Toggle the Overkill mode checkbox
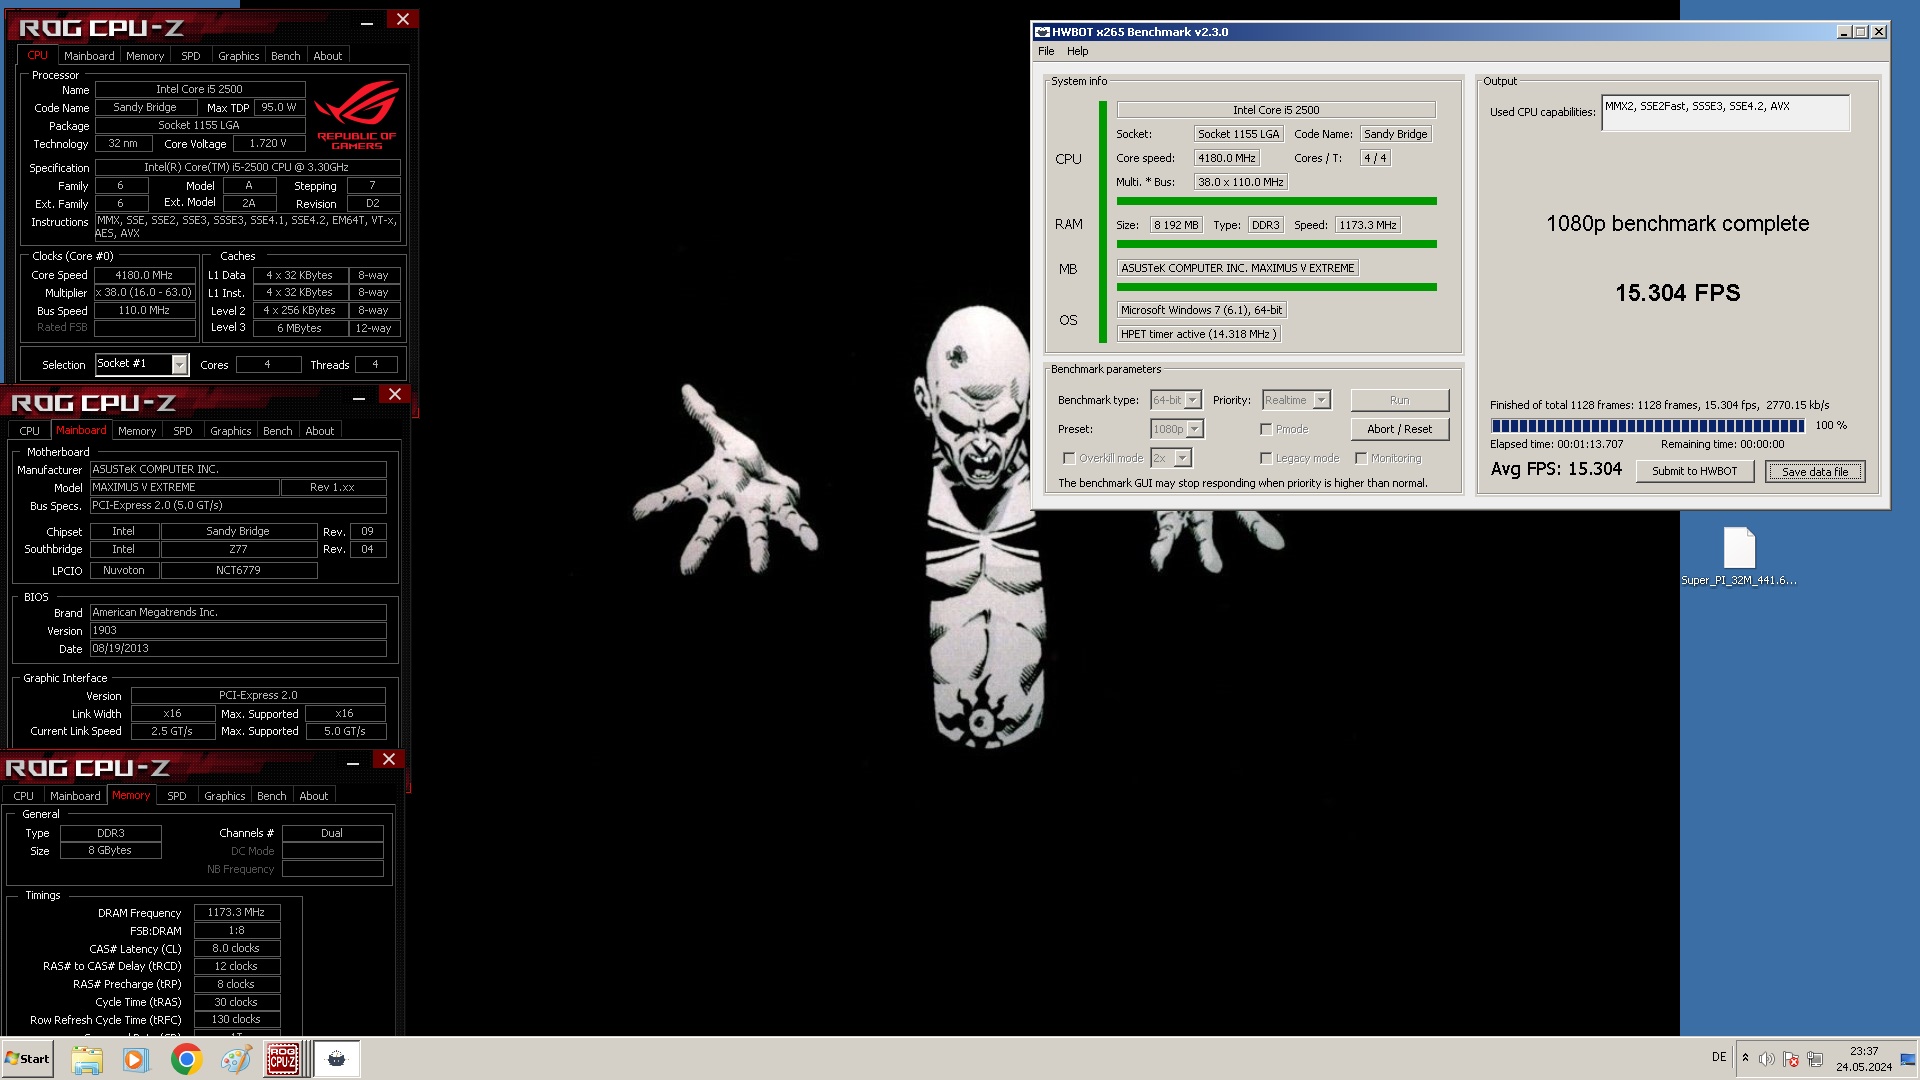Screen dimensions: 1920x1080 coord(1069,459)
